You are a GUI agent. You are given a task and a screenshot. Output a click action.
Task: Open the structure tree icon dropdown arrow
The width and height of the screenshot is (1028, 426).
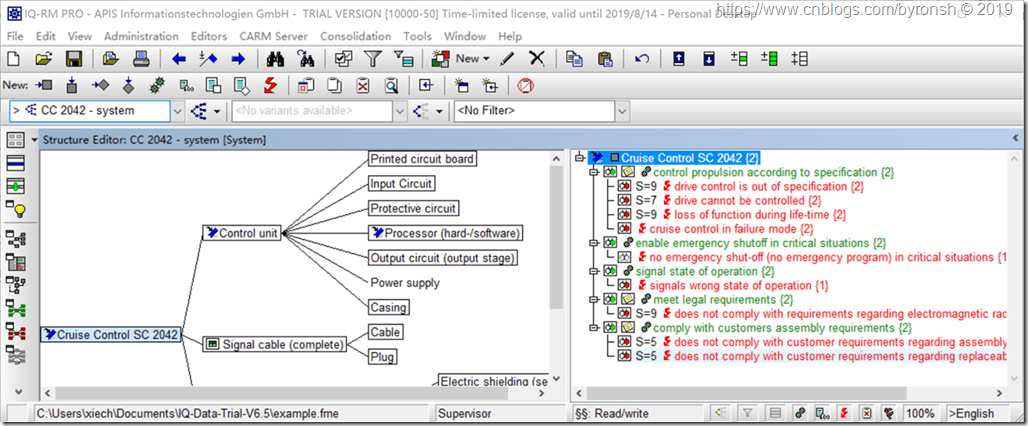click(x=217, y=111)
